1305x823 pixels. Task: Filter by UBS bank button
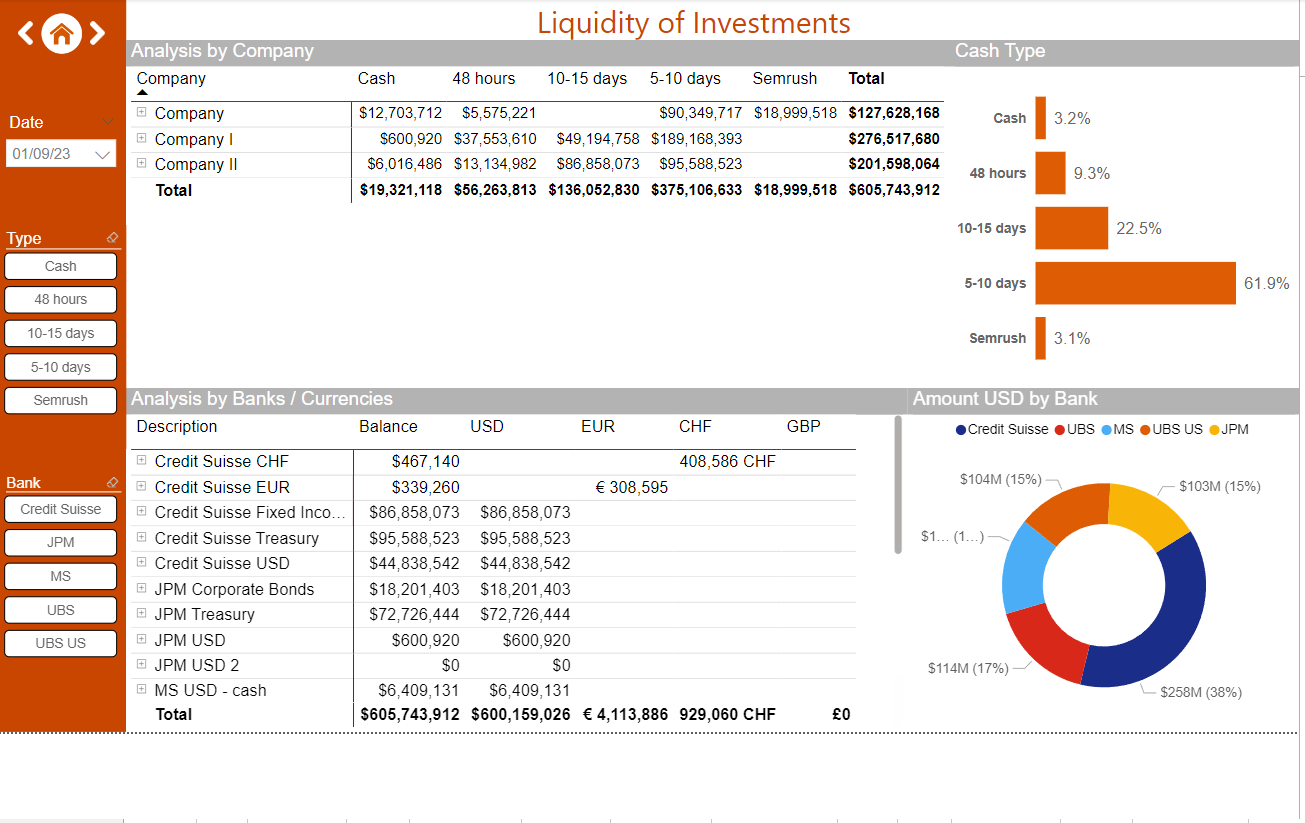61,610
